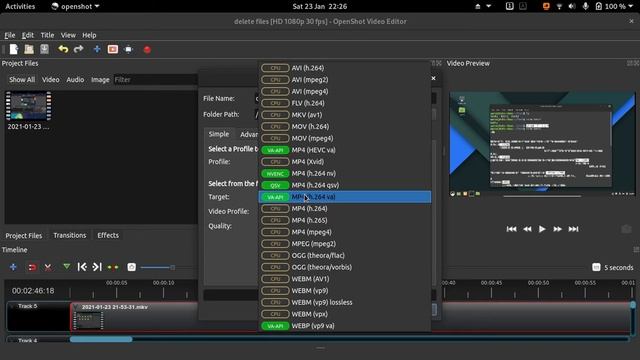Toggle the snapping magnet icon in timeline

coord(31,267)
